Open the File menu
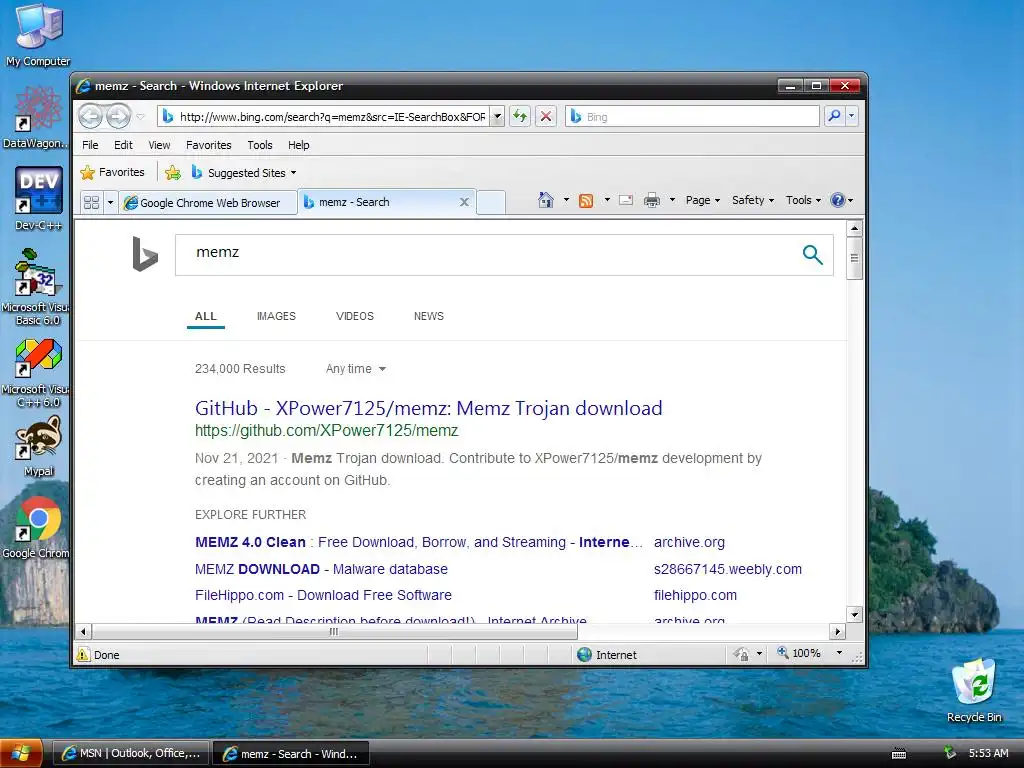Screen dimensions: 1024x768 click(x=90, y=145)
